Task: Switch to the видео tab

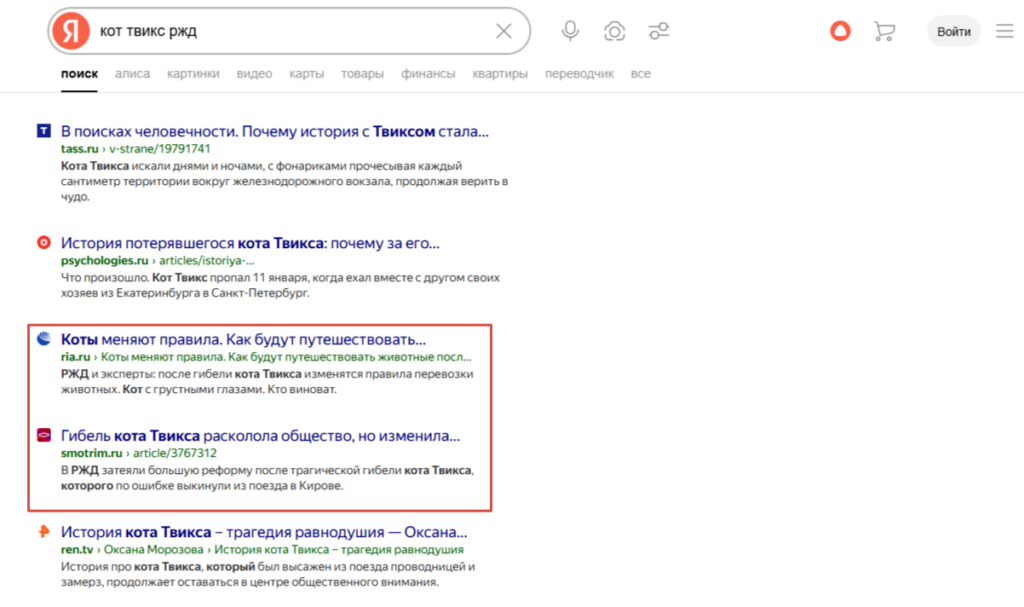Action: click(254, 74)
